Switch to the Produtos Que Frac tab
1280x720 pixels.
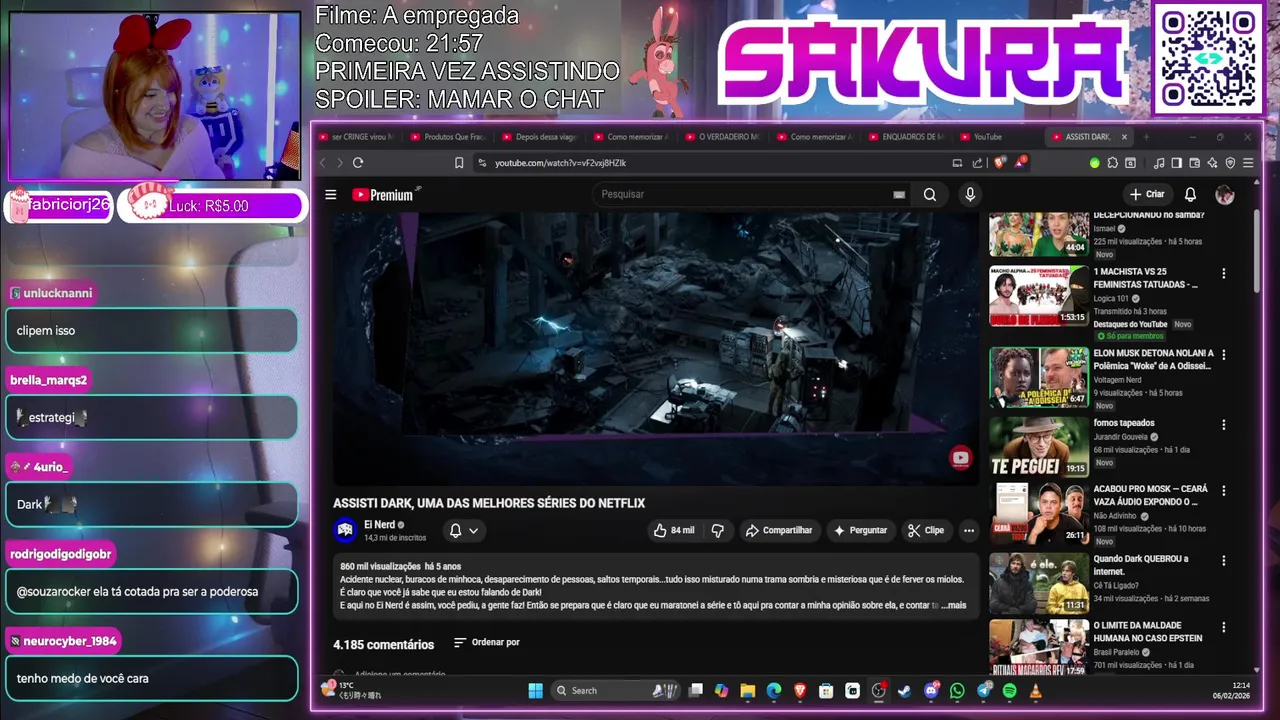tap(449, 137)
